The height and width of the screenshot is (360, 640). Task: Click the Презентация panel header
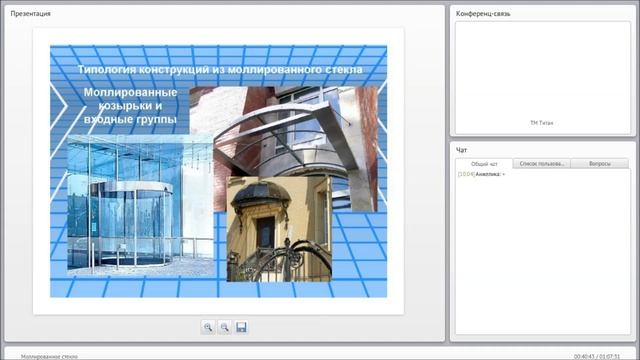[31, 13]
